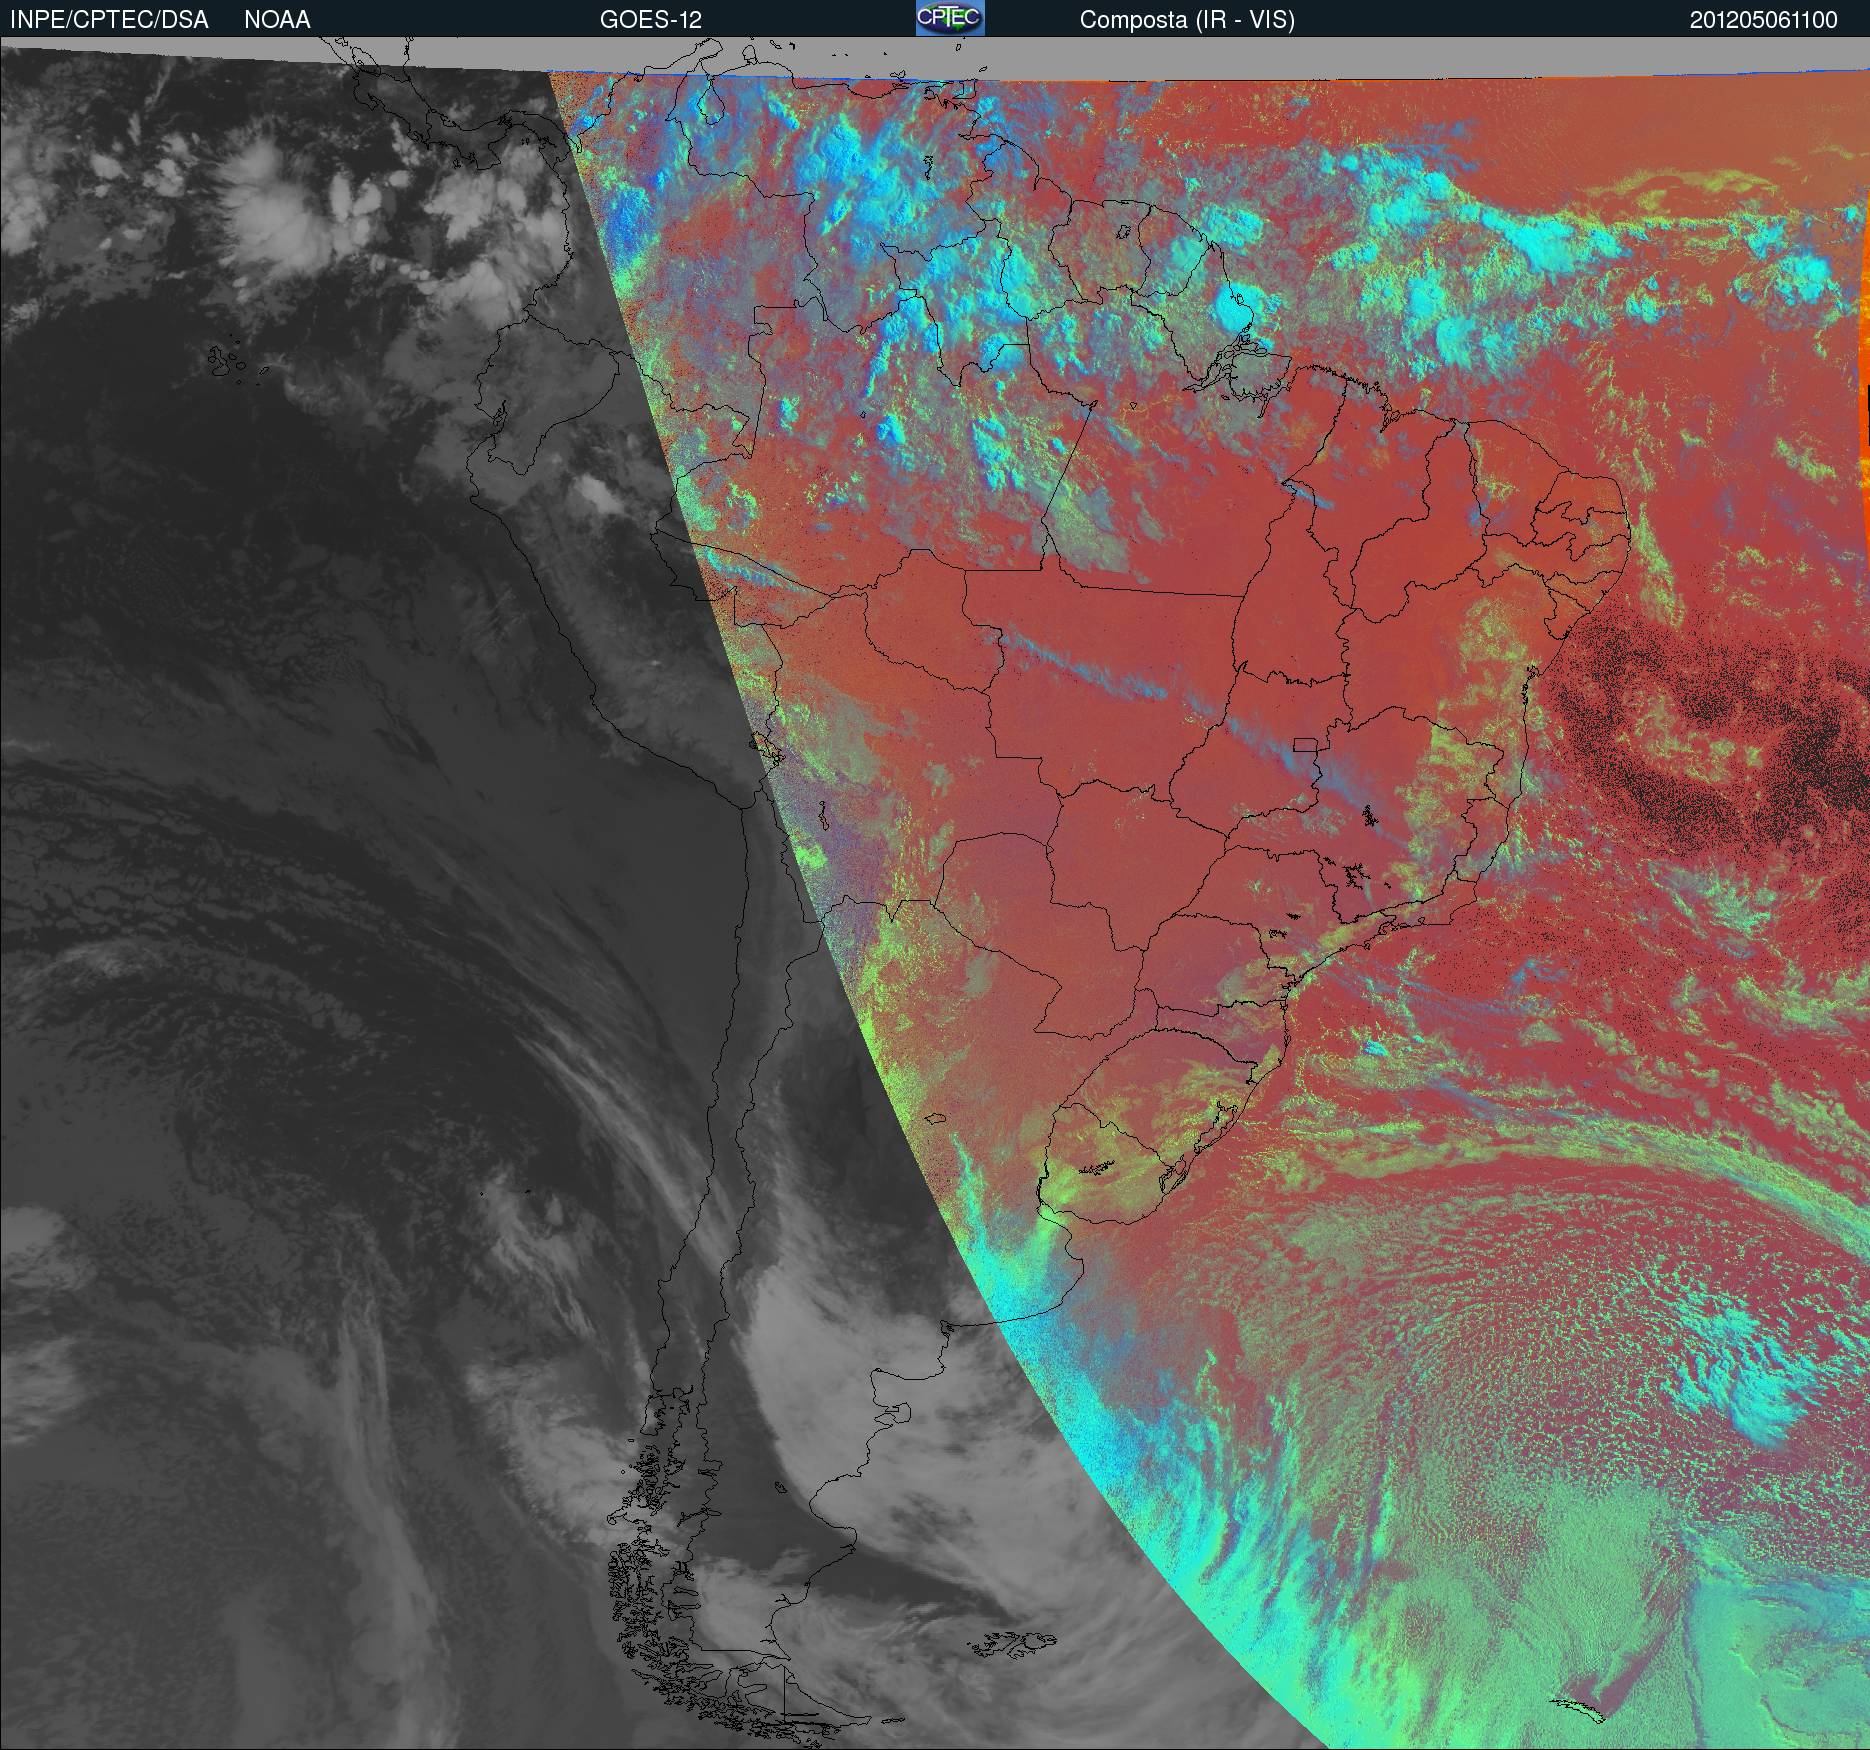1870x1750 pixels.
Task: Select the NOAA label in header
Action: pos(277,20)
